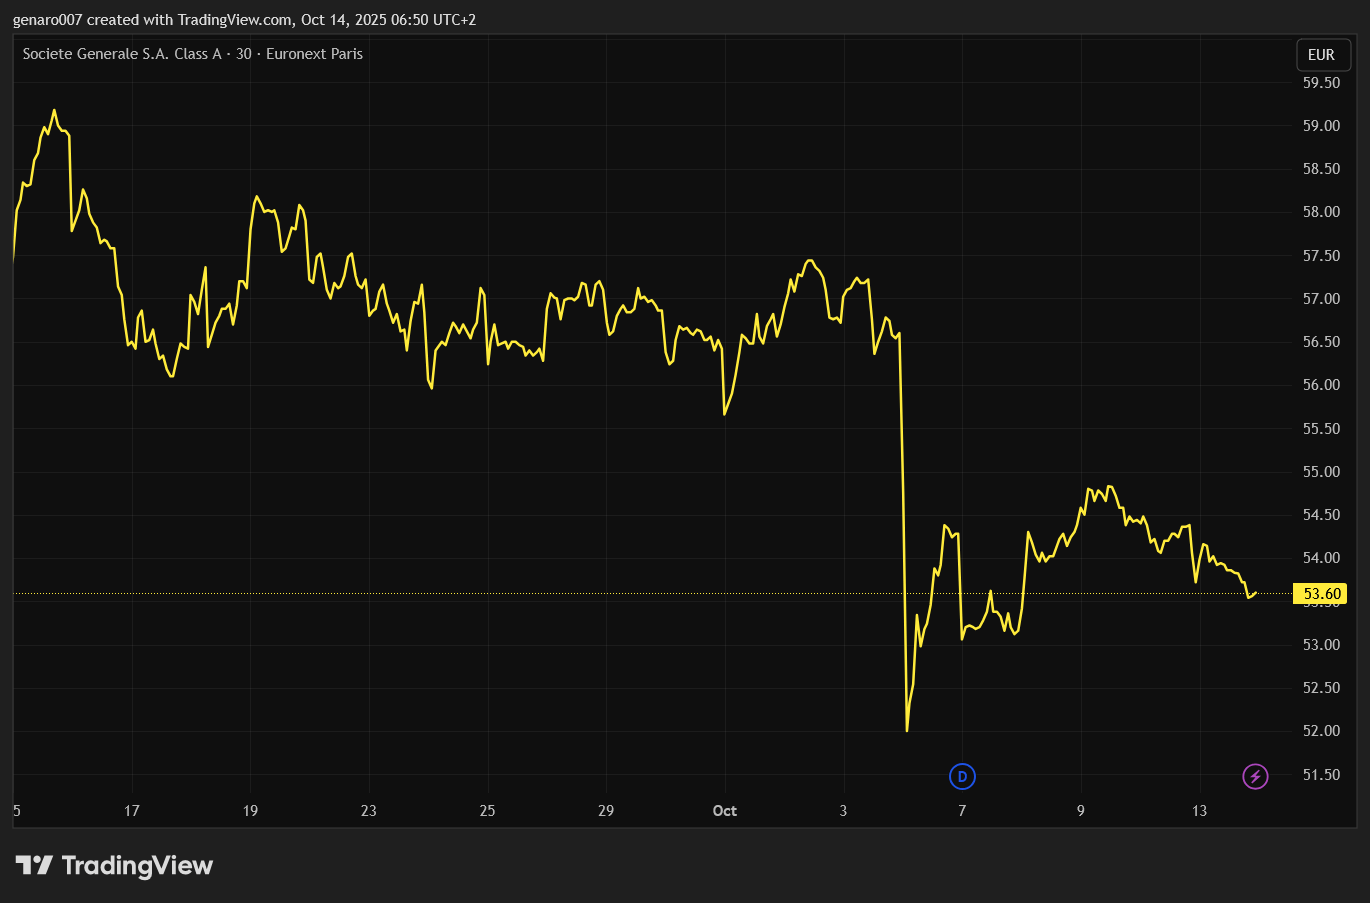This screenshot has height=903, width=1370.
Task: Open the EUR currency selector
Action: tap(1321, 55)
